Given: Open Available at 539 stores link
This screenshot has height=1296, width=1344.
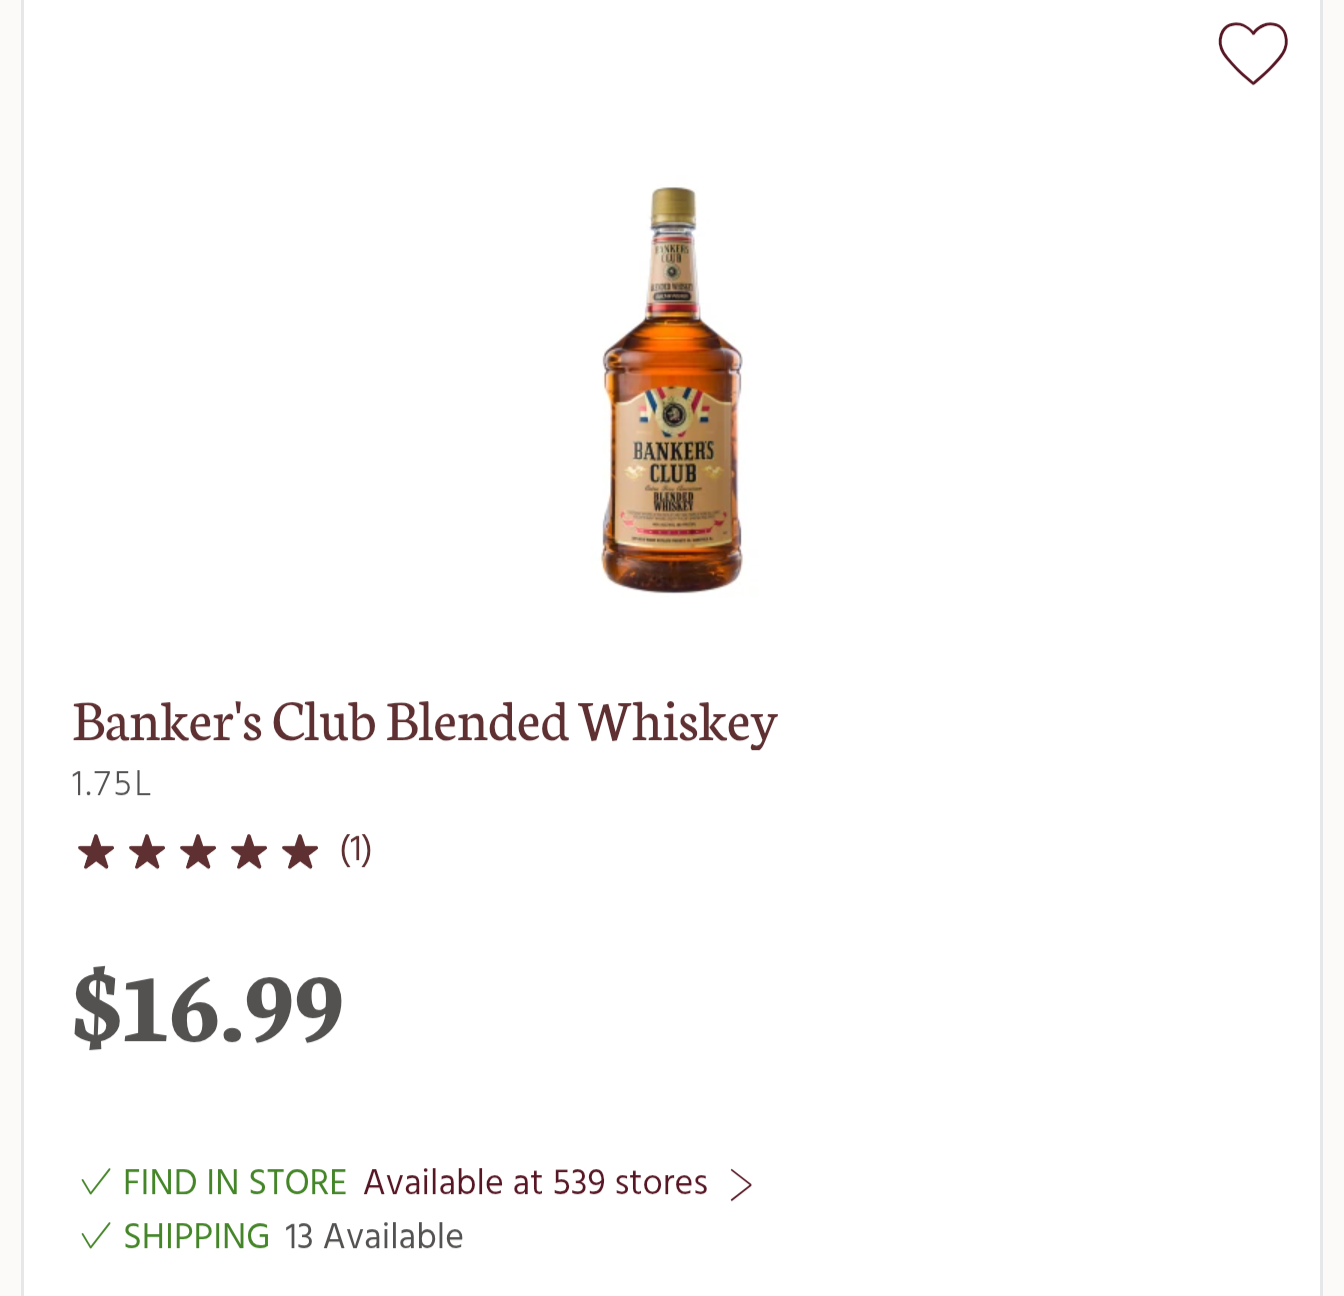Looking at the screenshot, I should coord(535,1183).
